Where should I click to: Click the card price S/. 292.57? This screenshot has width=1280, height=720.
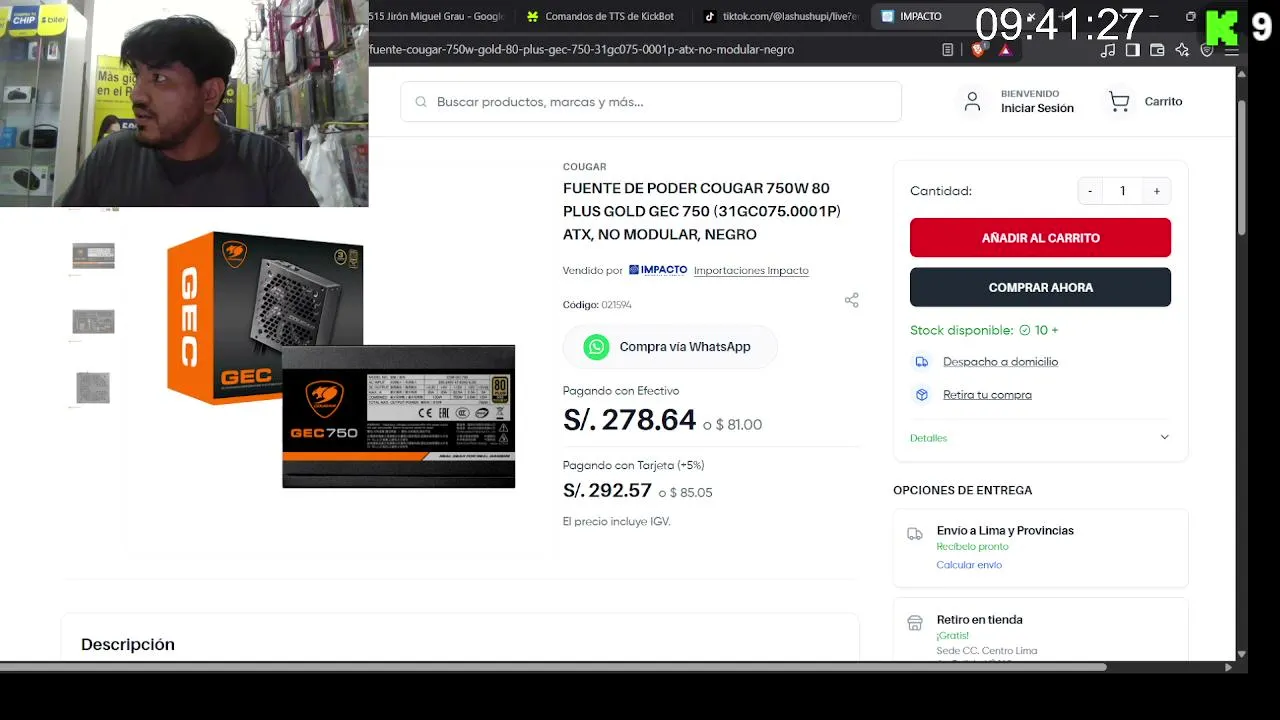pos(607,490)
